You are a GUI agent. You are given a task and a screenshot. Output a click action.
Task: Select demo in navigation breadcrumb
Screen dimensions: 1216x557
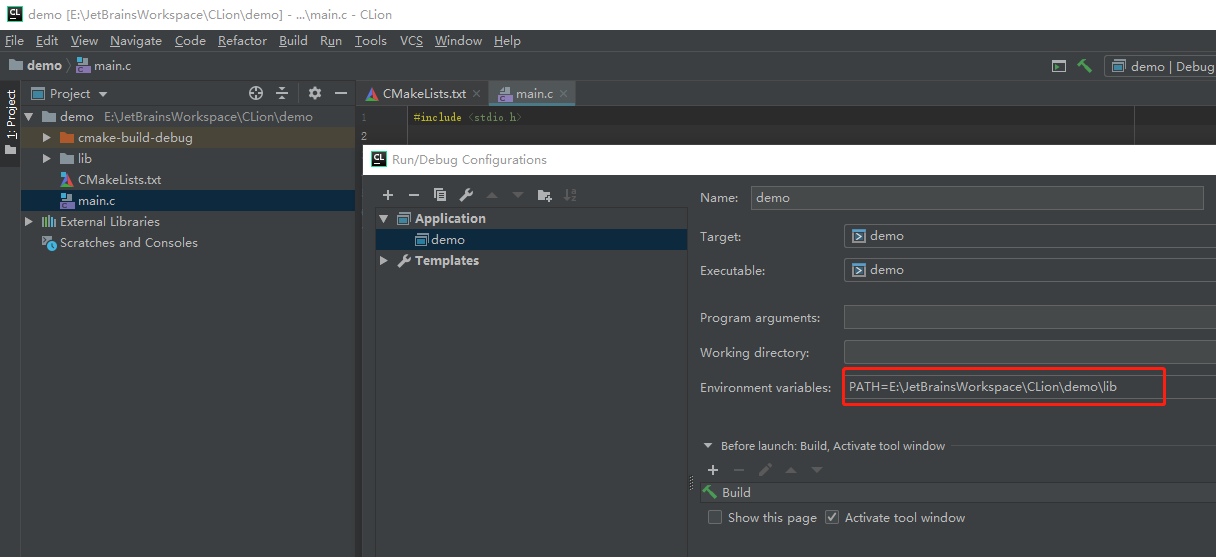click(x=36, y=66)
